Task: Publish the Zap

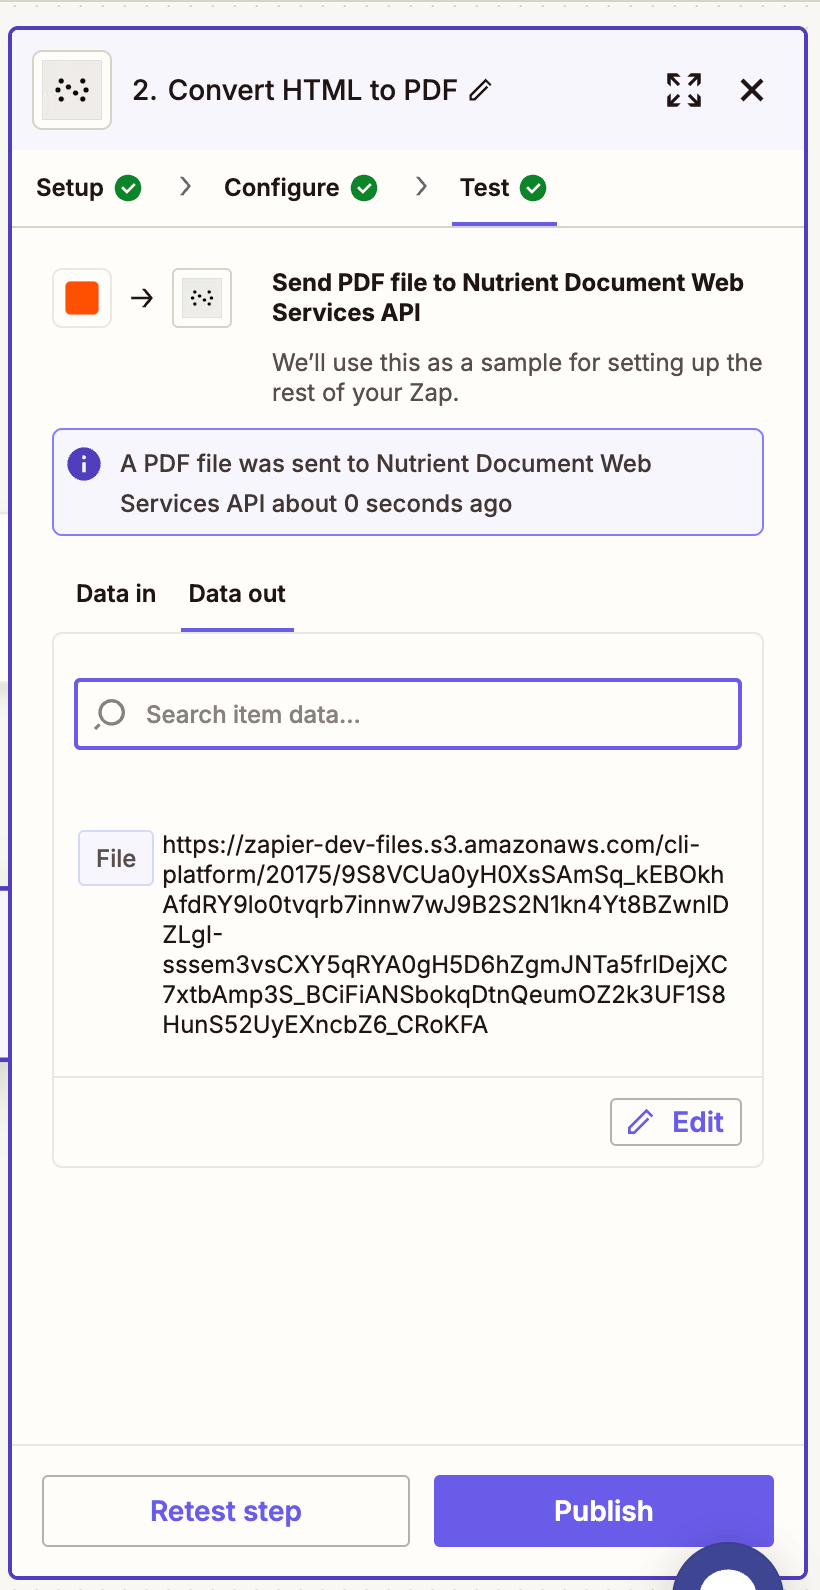Action: click(602, 1510)
